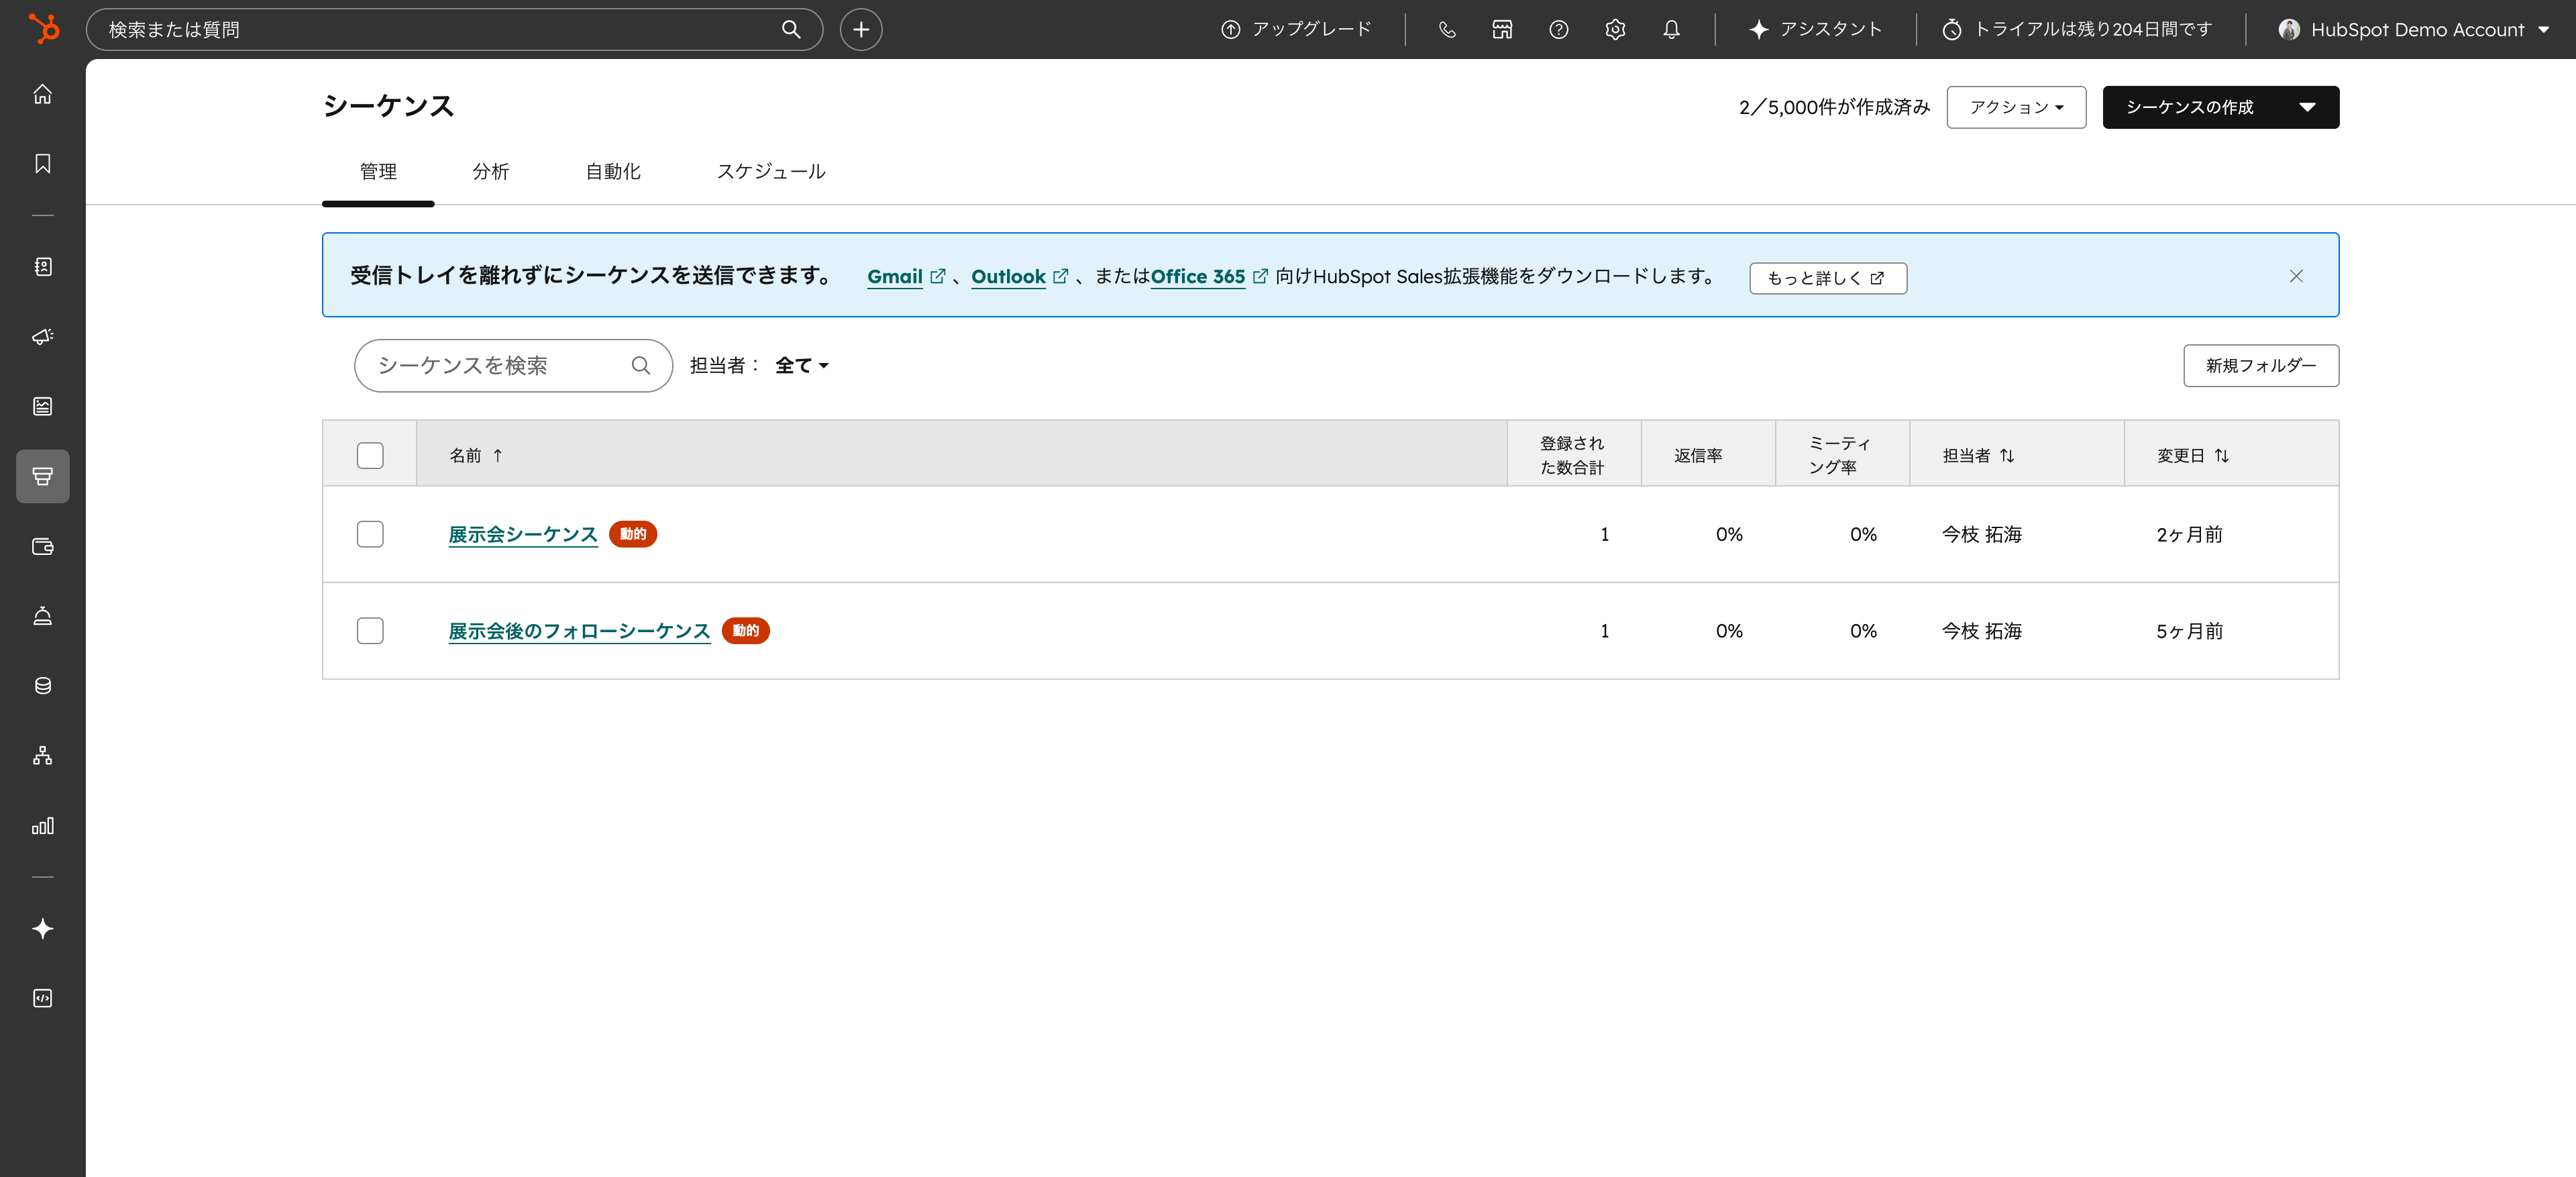The image size is (2576, 1177).
Task: Open the Gmail extension link
Action: [894, 277]
